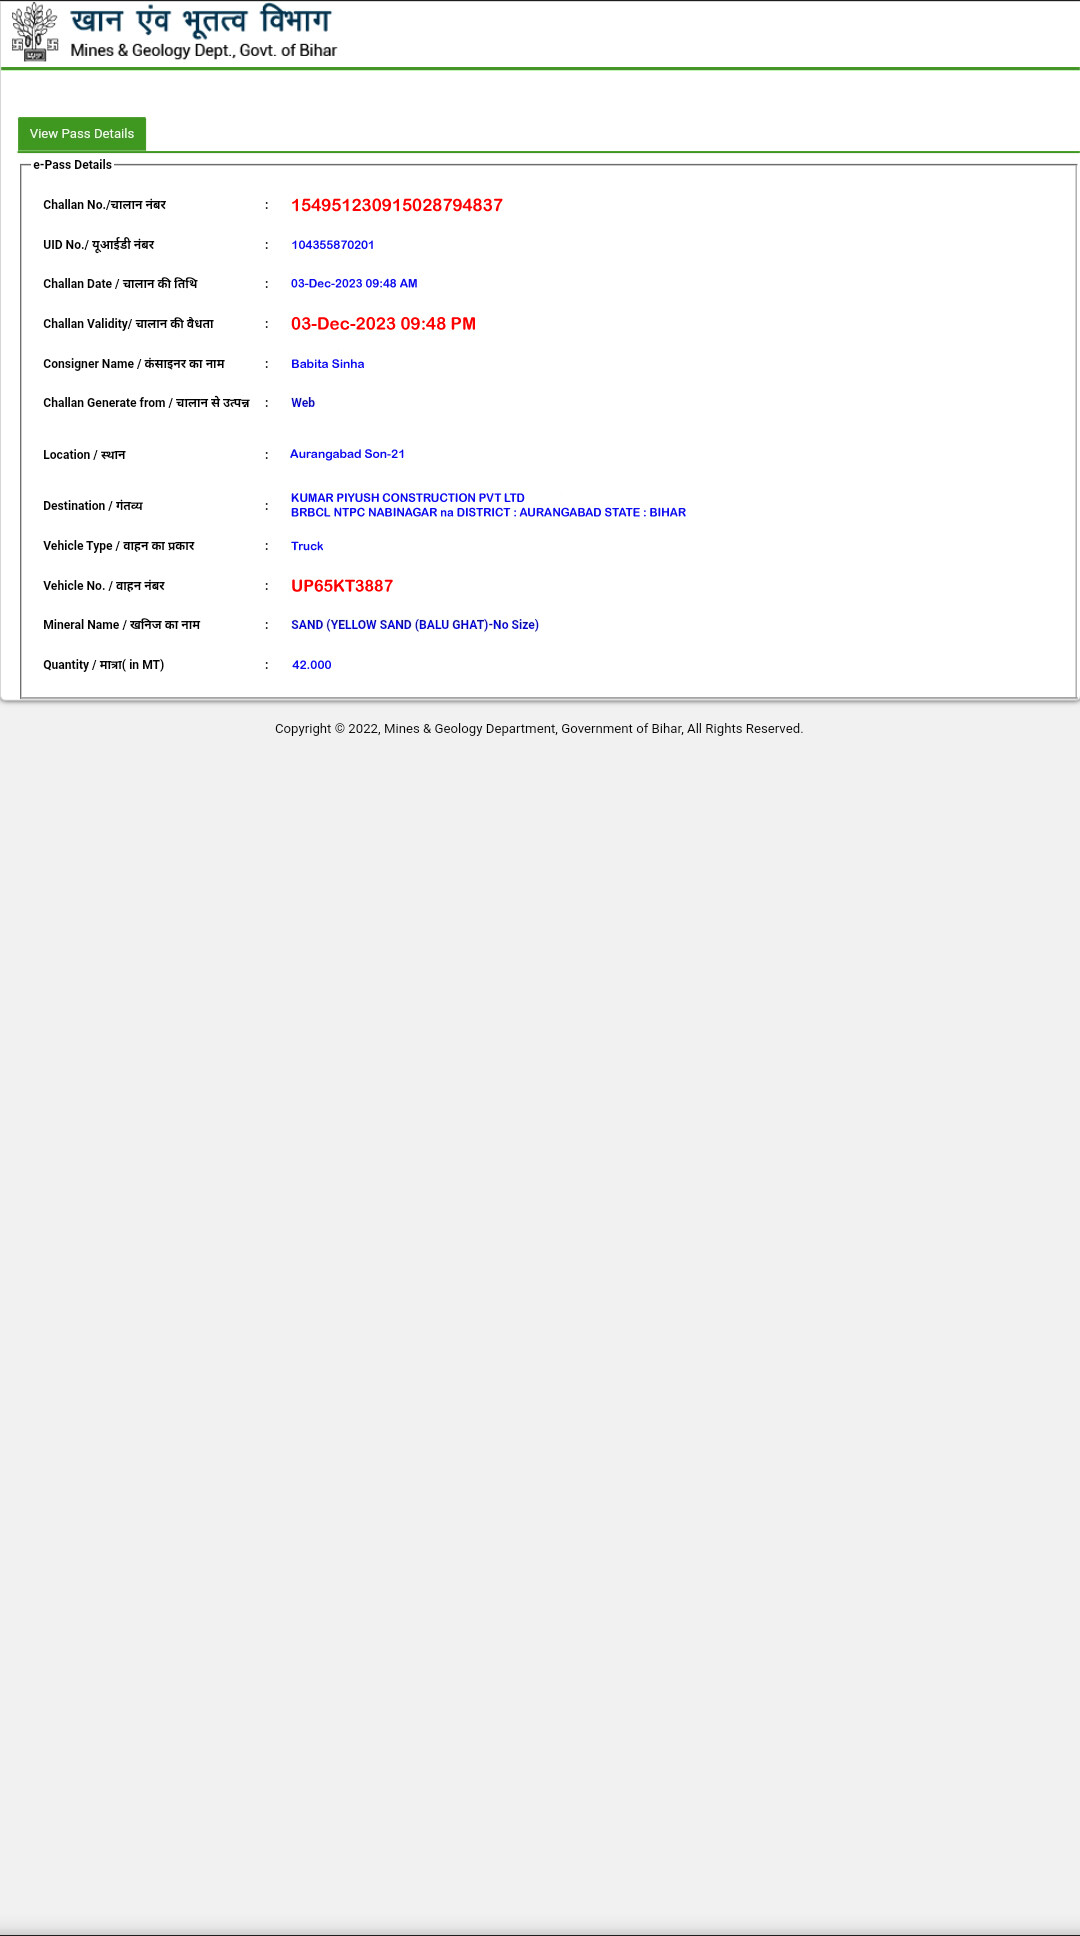Select the challan number 154951230915028794837
Screen dimensions: 1080x1936
coord(397,205)
